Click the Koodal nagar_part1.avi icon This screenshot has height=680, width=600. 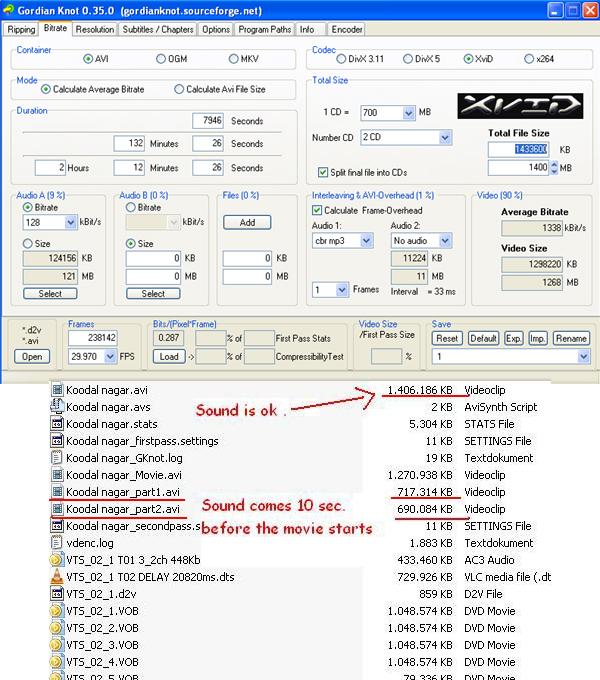pos(57,491)
